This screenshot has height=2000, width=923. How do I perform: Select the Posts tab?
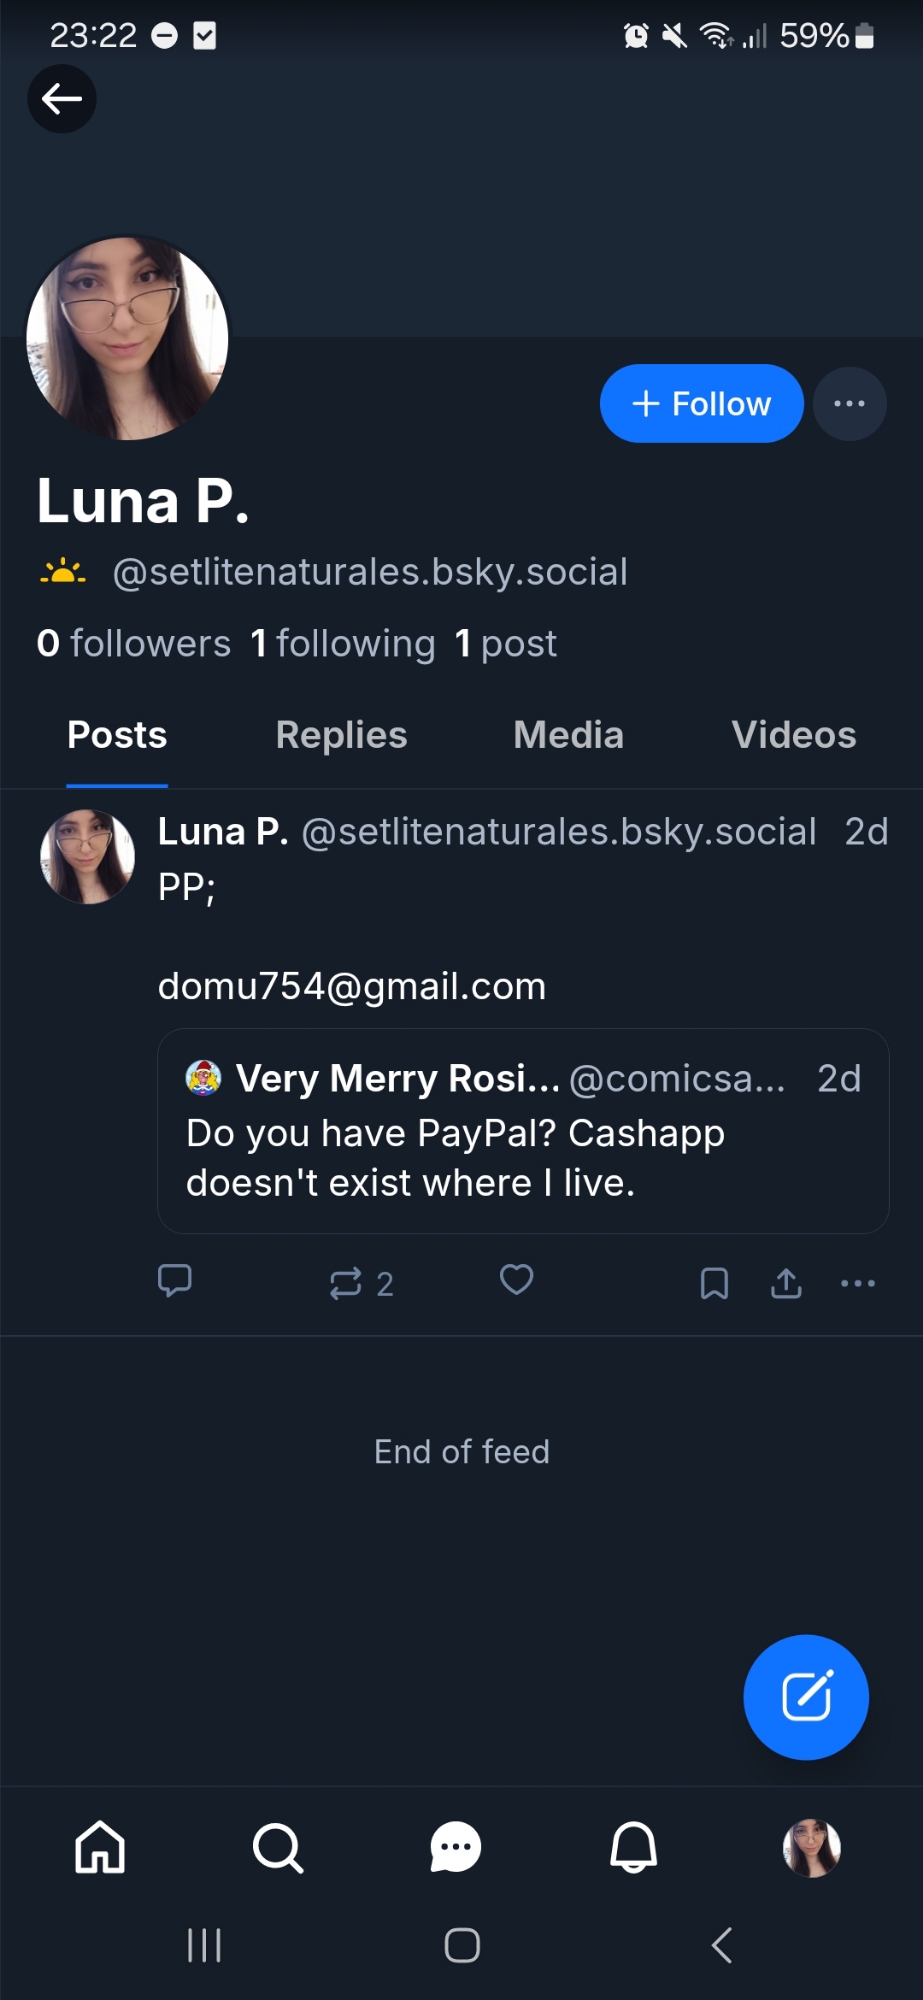click(x=117, y=735)
